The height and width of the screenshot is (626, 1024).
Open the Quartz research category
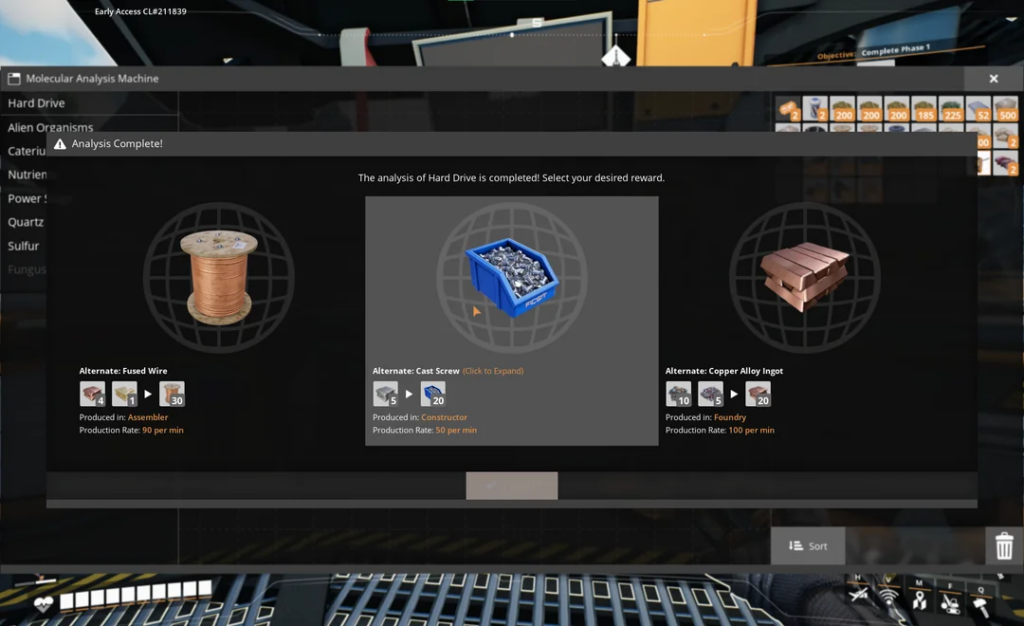pos(25,222)
